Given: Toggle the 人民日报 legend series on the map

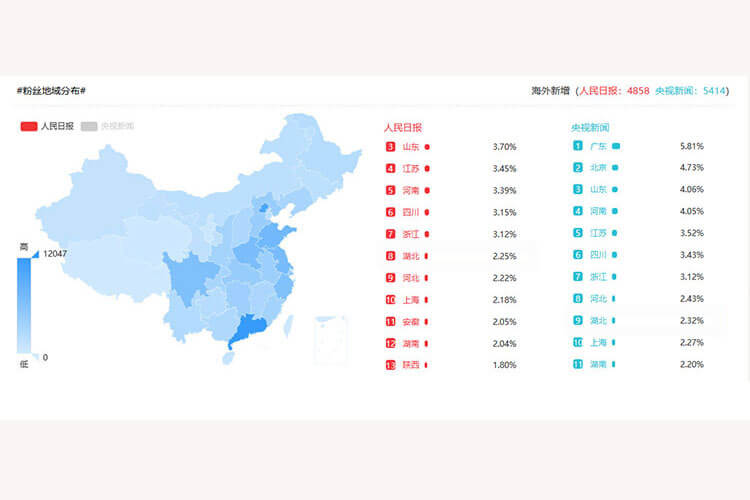Looking at the screenshot, I should 29,126.
